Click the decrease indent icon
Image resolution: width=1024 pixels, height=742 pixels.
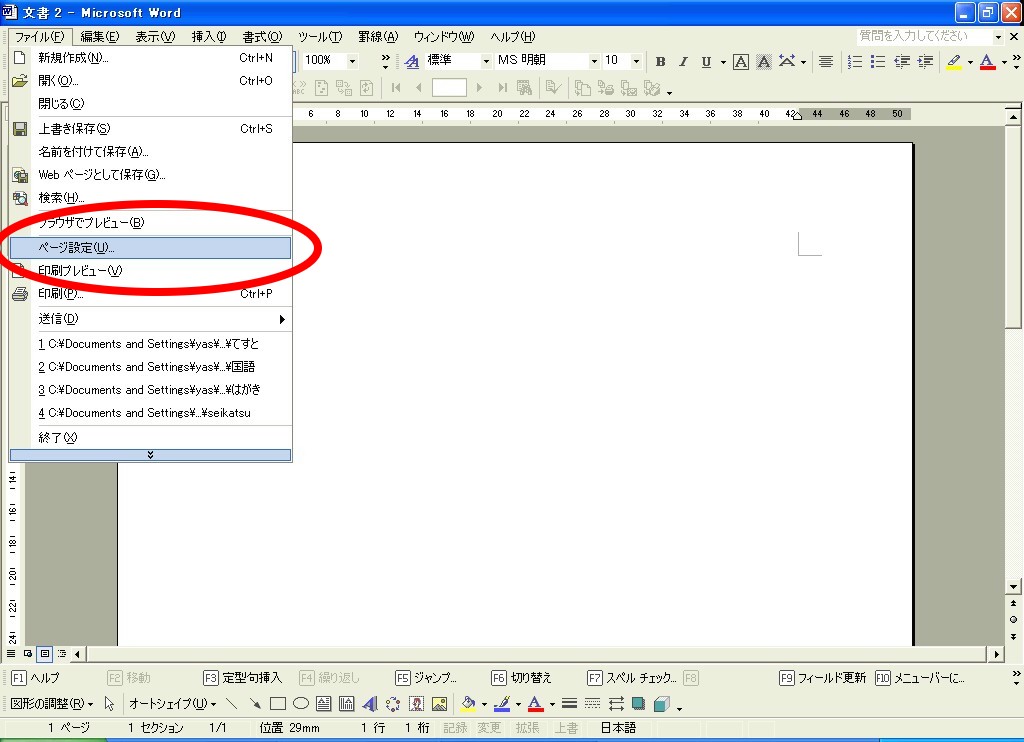point(902,61)
